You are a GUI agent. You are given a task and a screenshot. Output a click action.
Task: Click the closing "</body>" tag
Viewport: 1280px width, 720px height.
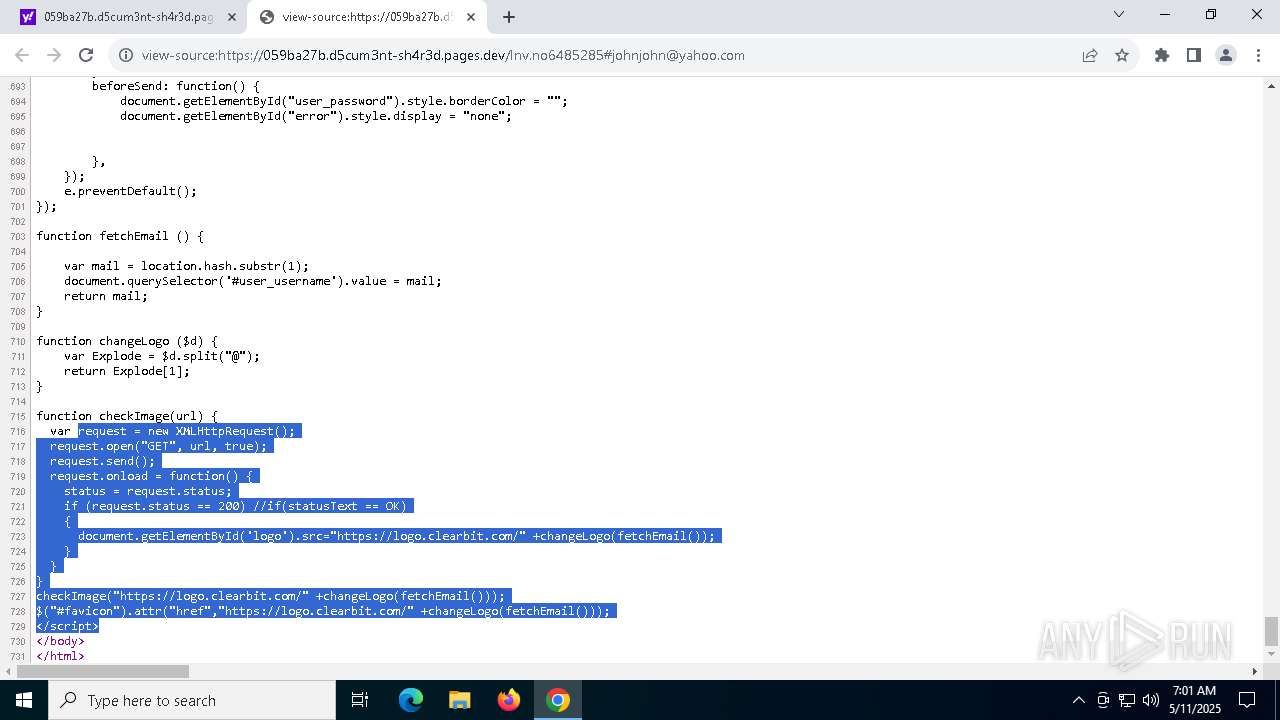coord(60,641)
